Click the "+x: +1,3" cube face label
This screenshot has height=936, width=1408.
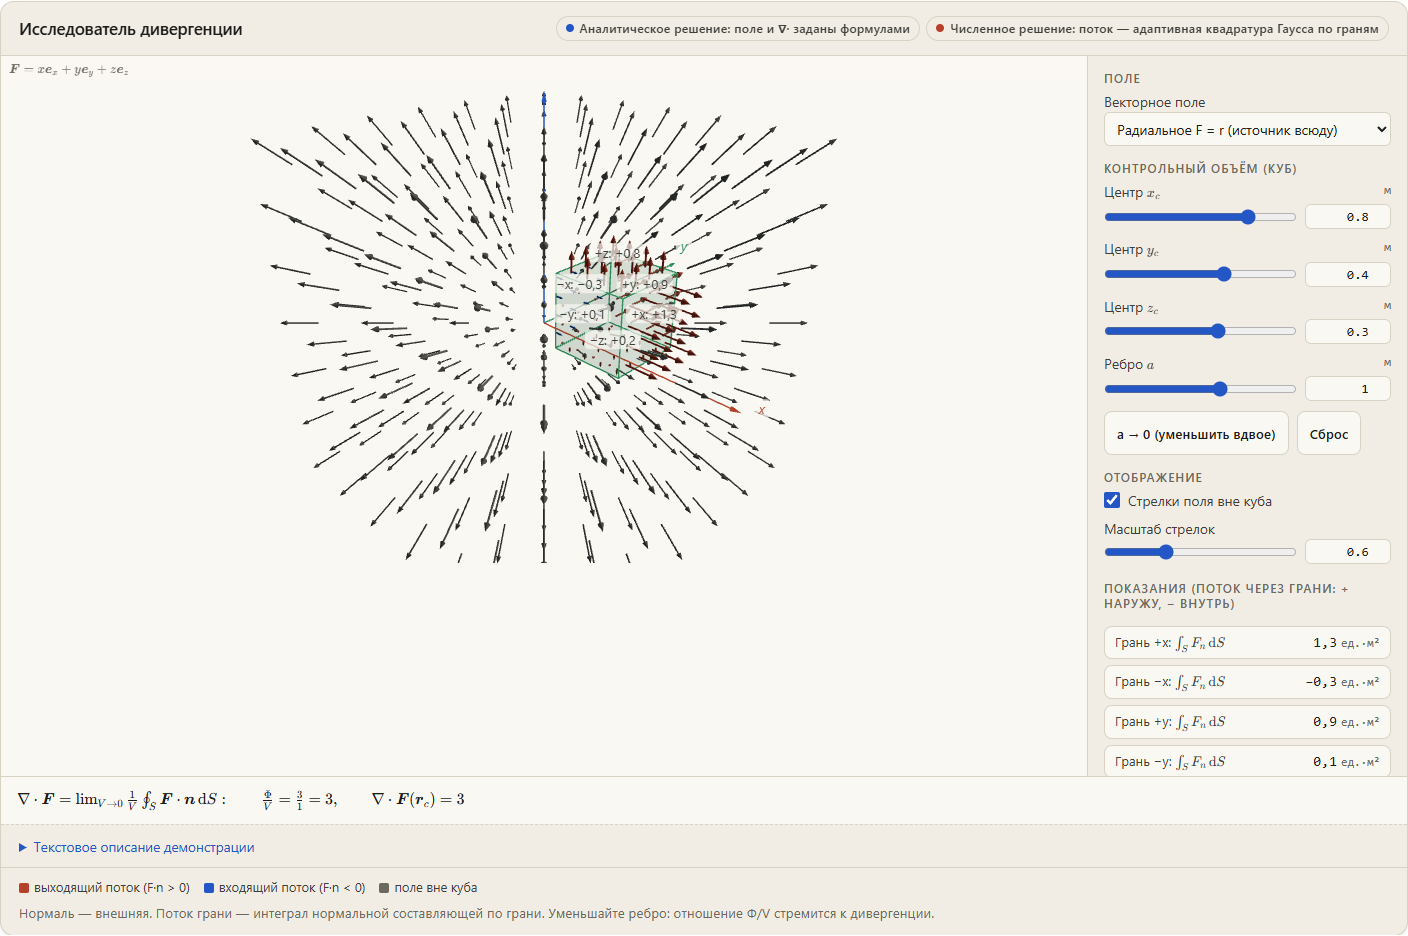click(654, 315)
